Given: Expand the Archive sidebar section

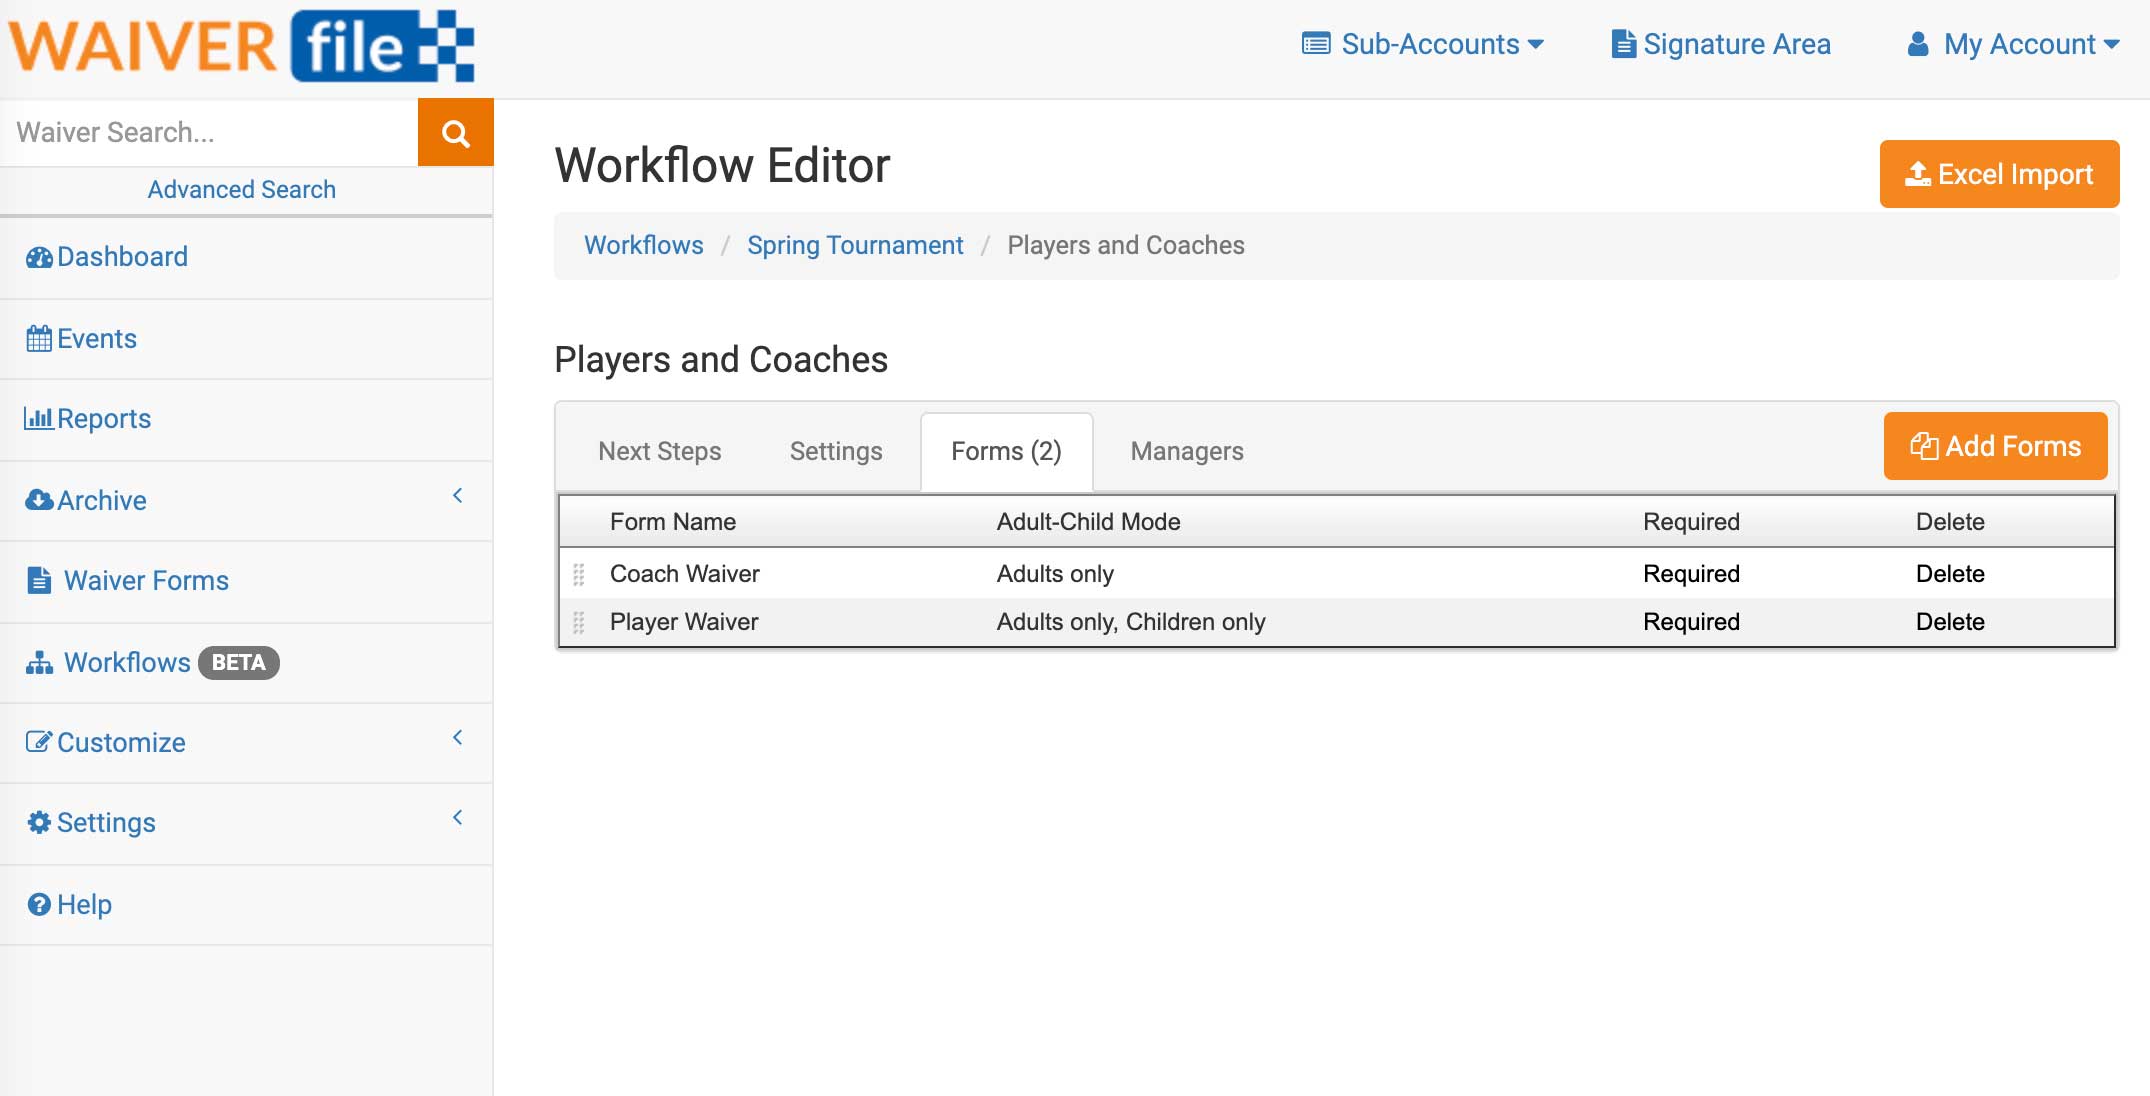Looking at the screenshot, I should click(458, 495).
